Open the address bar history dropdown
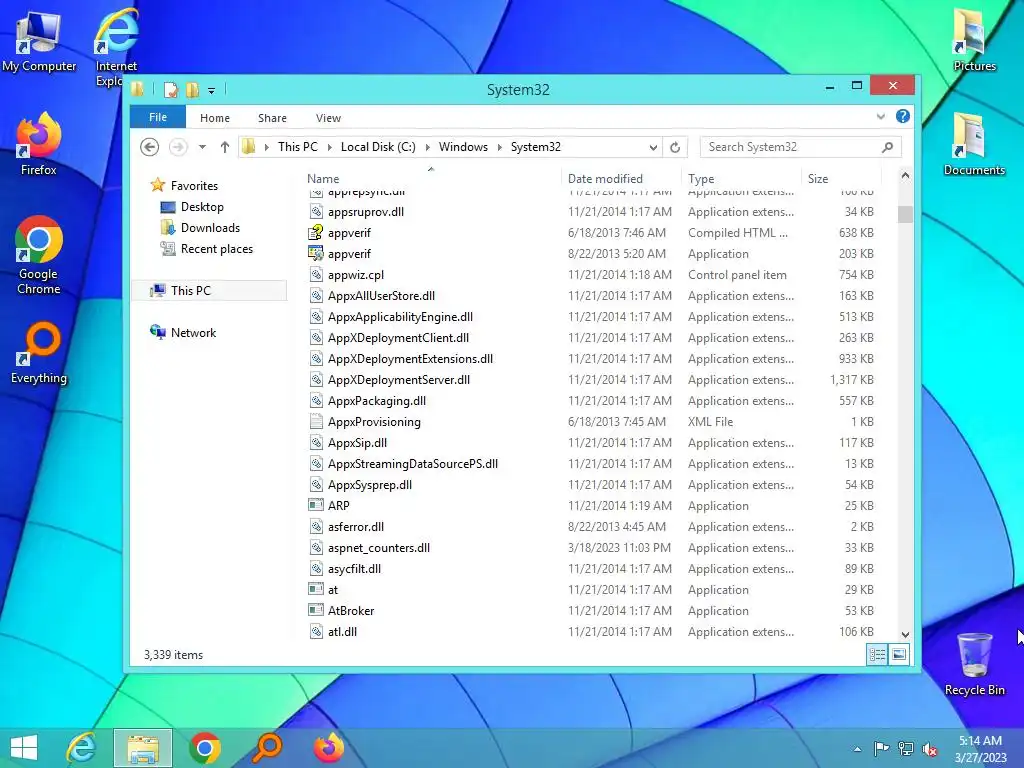 (x=653, y=148)
